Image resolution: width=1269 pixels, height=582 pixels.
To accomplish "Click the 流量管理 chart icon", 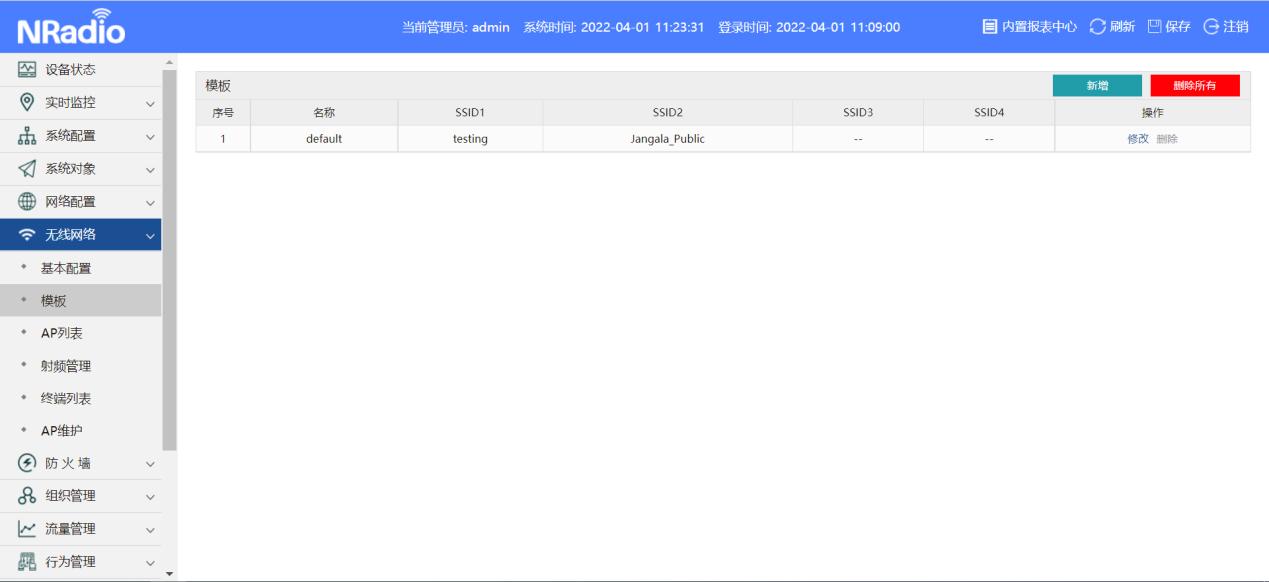I will click(x=28, y=529).
